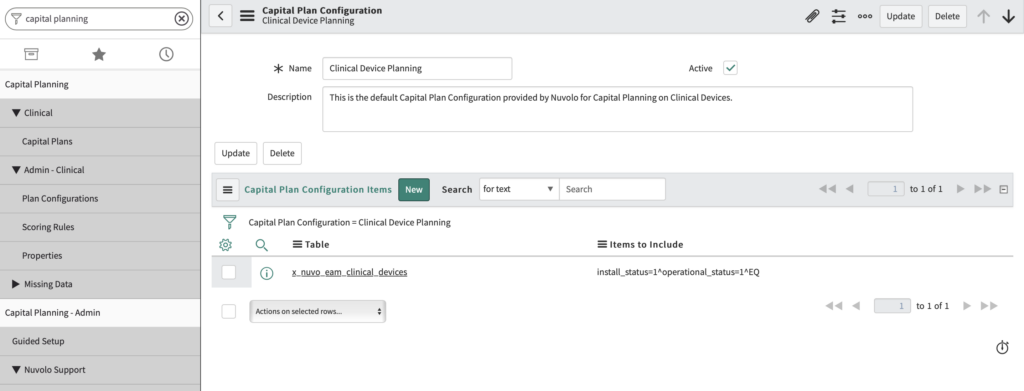Select the x_nuvo_eam_clinical_devices row checkbox
The height and width of the screenshot is (391, 1024).
tap(229, 272)
